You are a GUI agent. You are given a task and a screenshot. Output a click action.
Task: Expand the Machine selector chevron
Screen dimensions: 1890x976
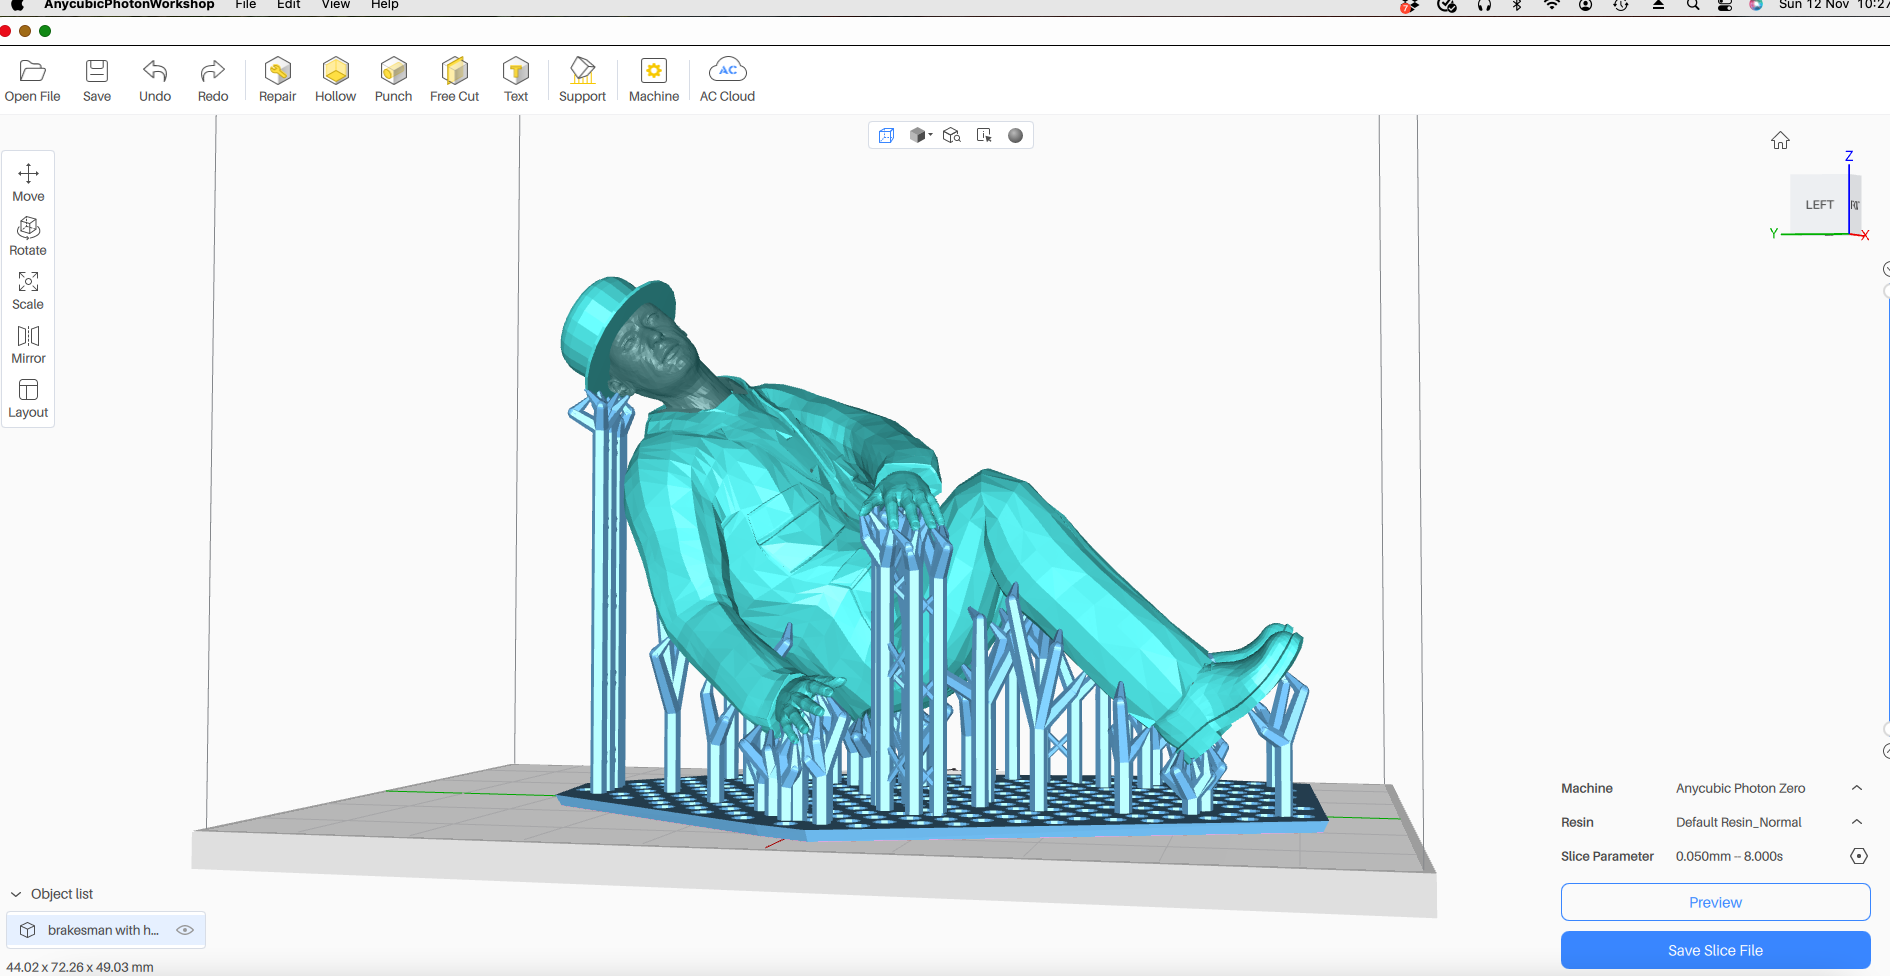click(1857, 788)
